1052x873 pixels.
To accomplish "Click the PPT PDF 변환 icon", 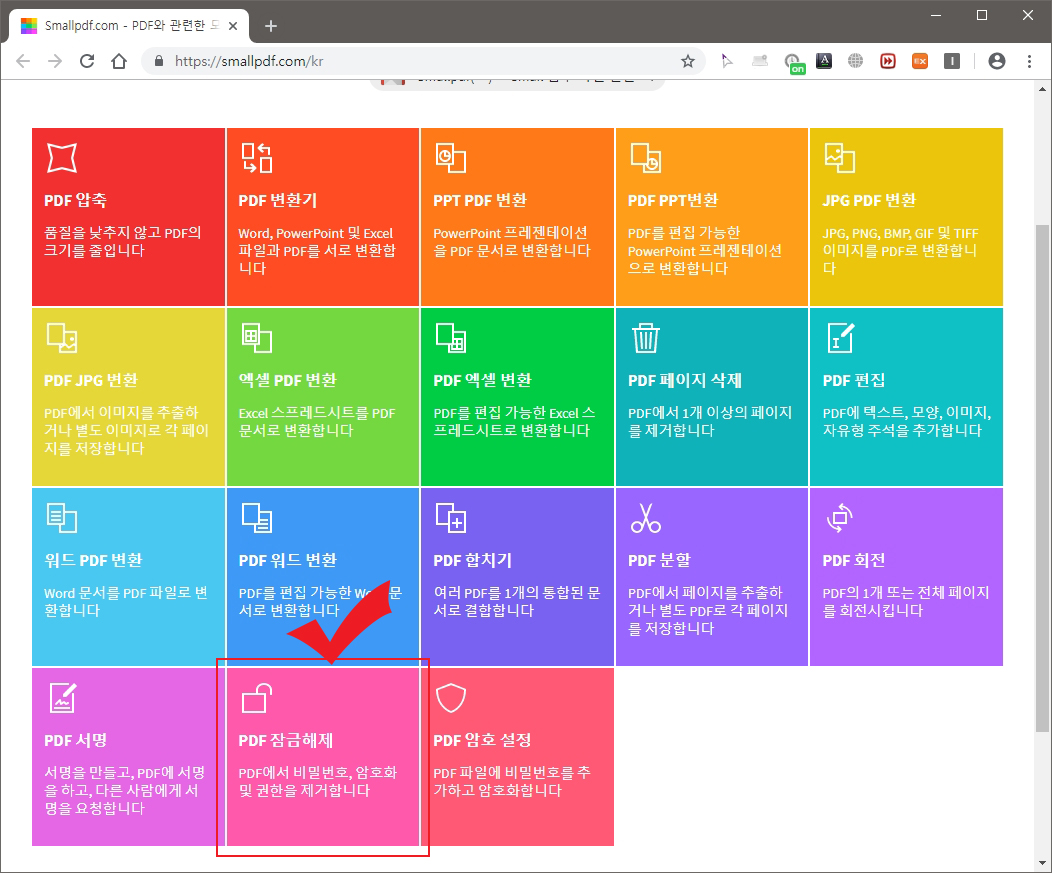I will pos(451,158).
